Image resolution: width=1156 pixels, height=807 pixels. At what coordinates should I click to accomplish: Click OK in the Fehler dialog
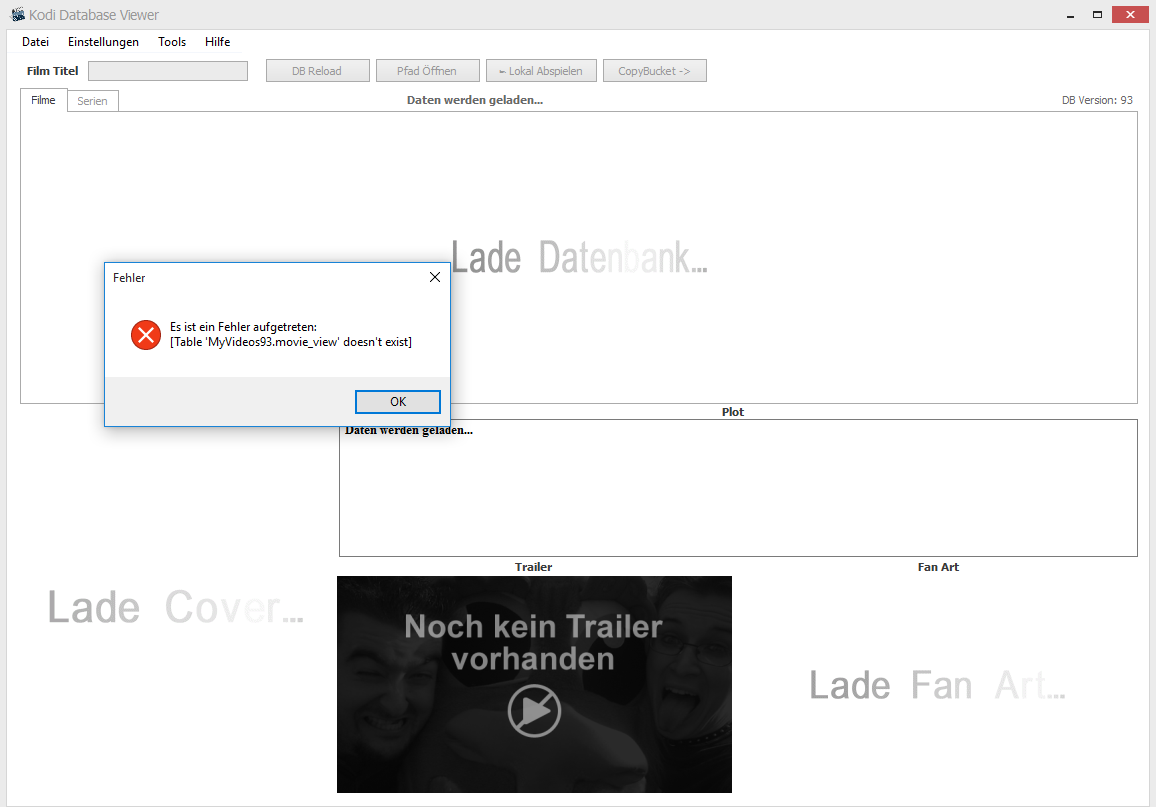click(398, 402)
